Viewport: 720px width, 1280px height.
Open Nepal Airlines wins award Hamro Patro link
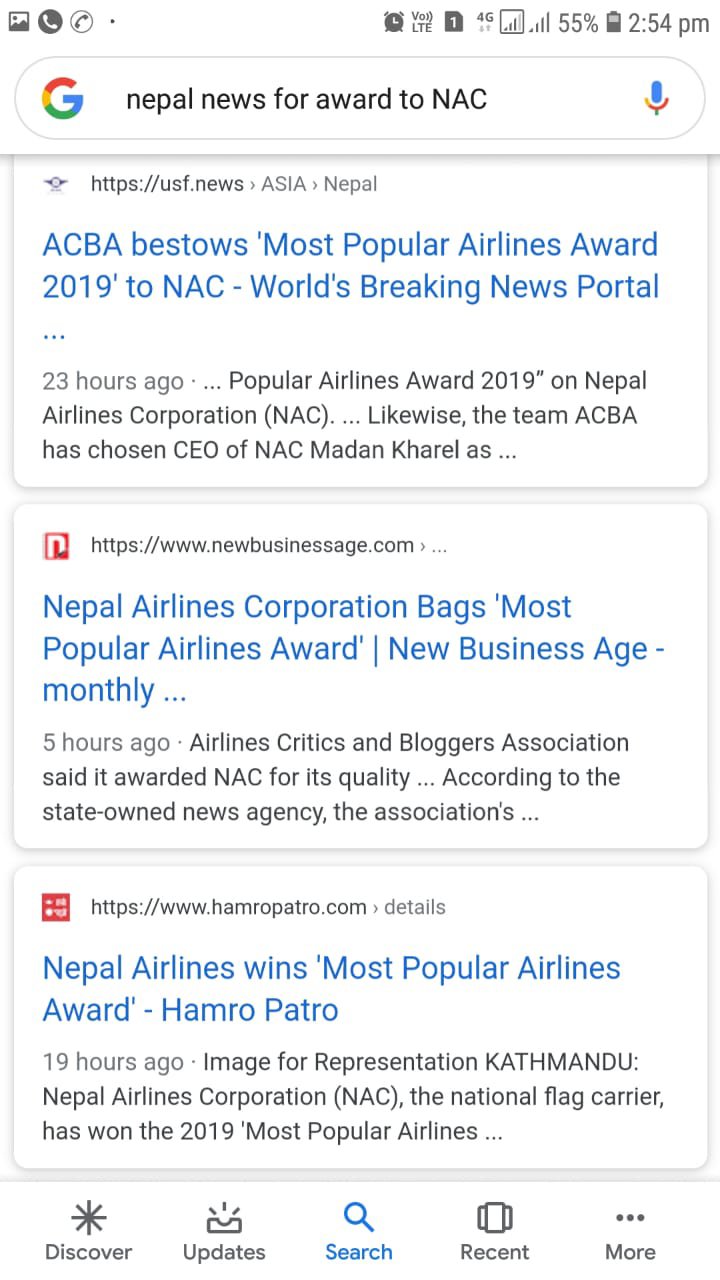click(x=331, y=989)
